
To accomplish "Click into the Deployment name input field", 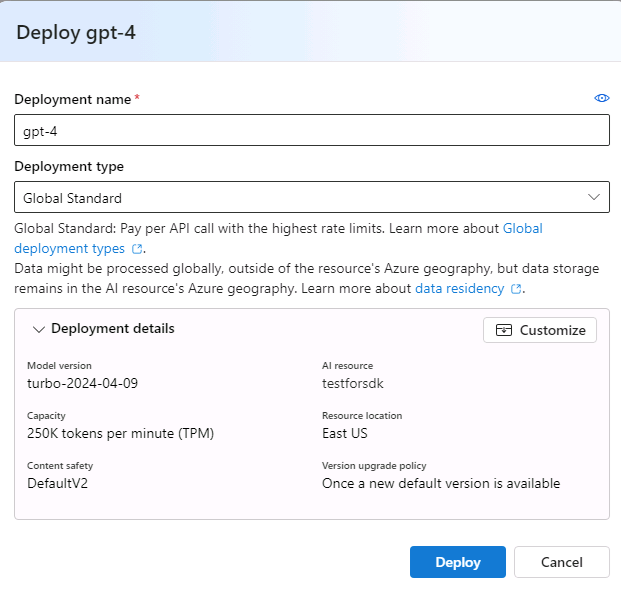I will [x=312, y=130].
